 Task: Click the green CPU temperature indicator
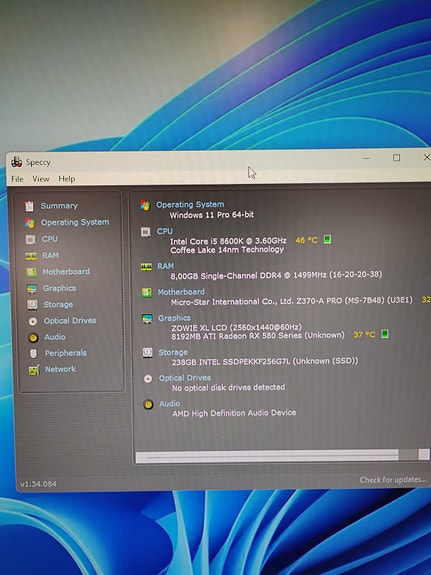[327, 240]
